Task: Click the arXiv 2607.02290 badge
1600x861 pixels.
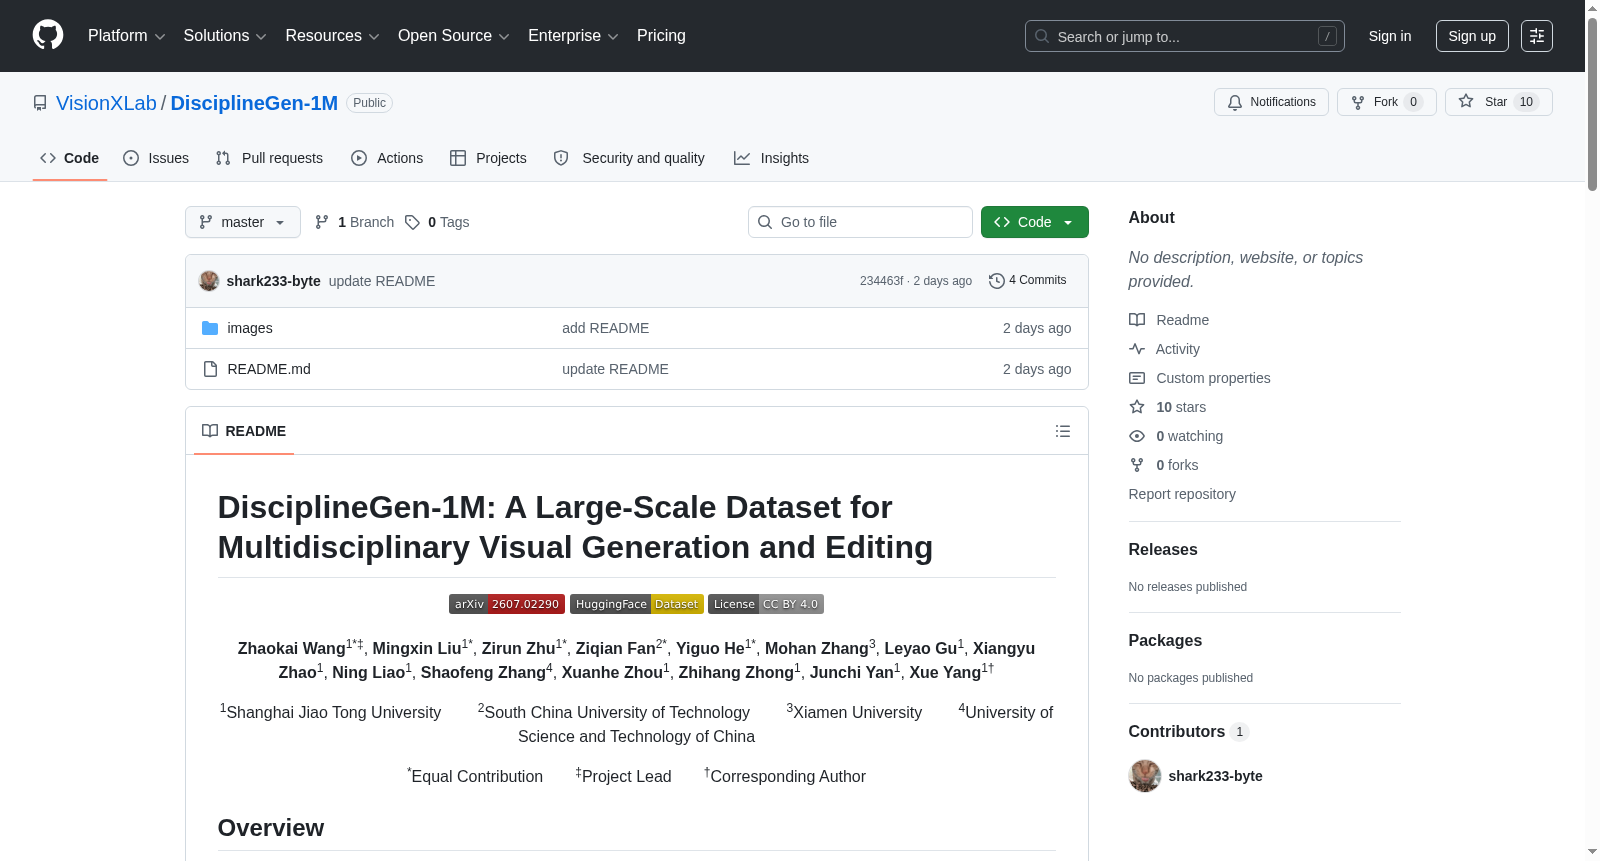Action: [x=507, y=604]
